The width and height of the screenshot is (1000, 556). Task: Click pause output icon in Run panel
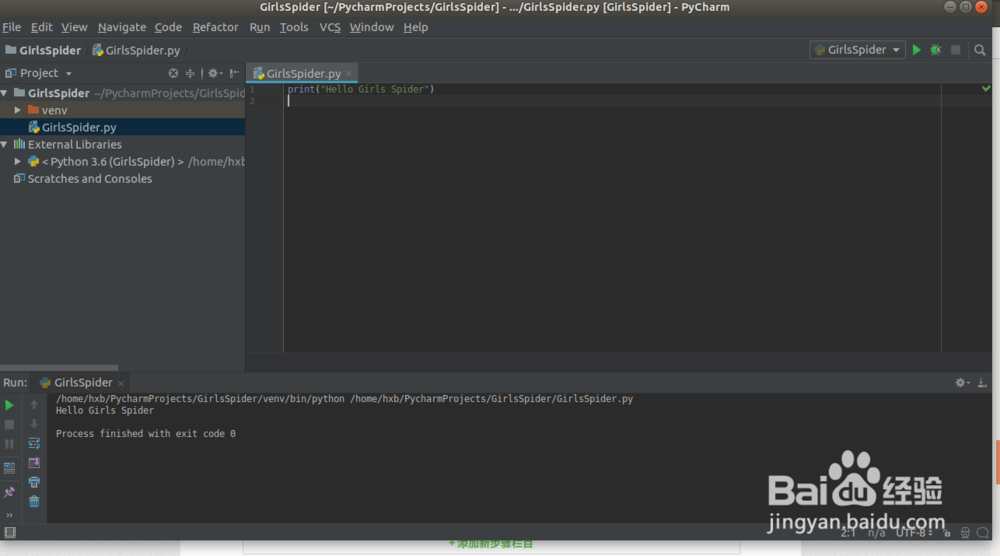(10, 444)
